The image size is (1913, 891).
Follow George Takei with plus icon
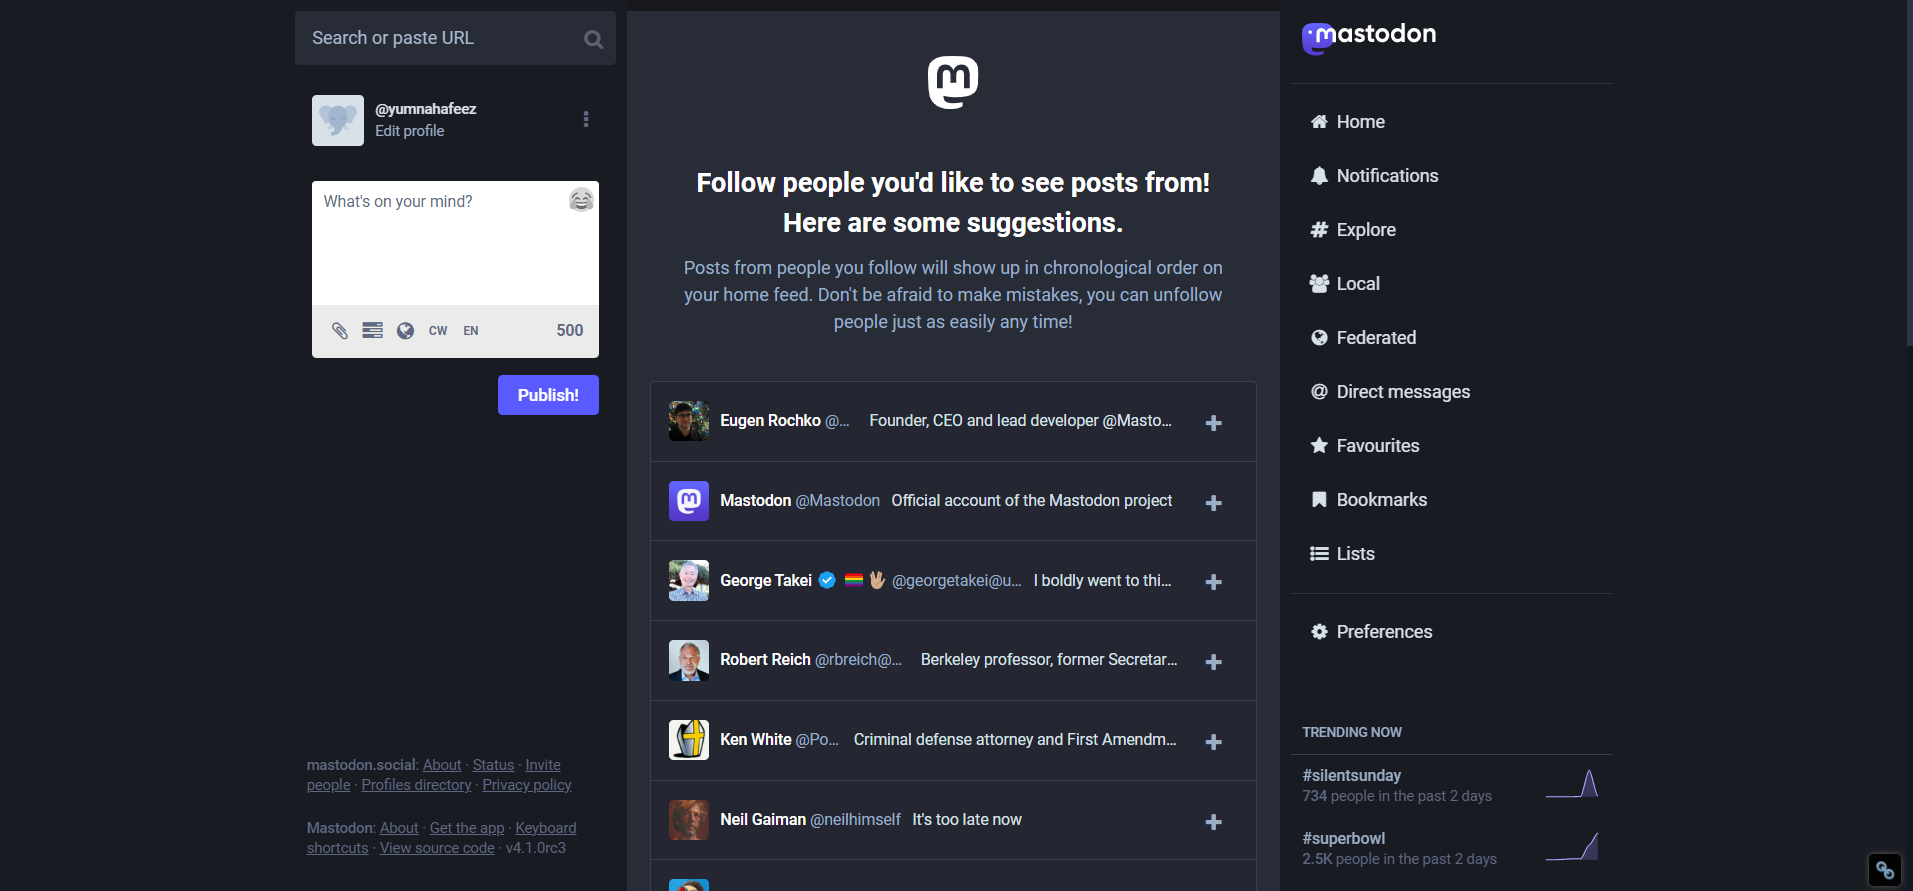tap(1213, 582)
